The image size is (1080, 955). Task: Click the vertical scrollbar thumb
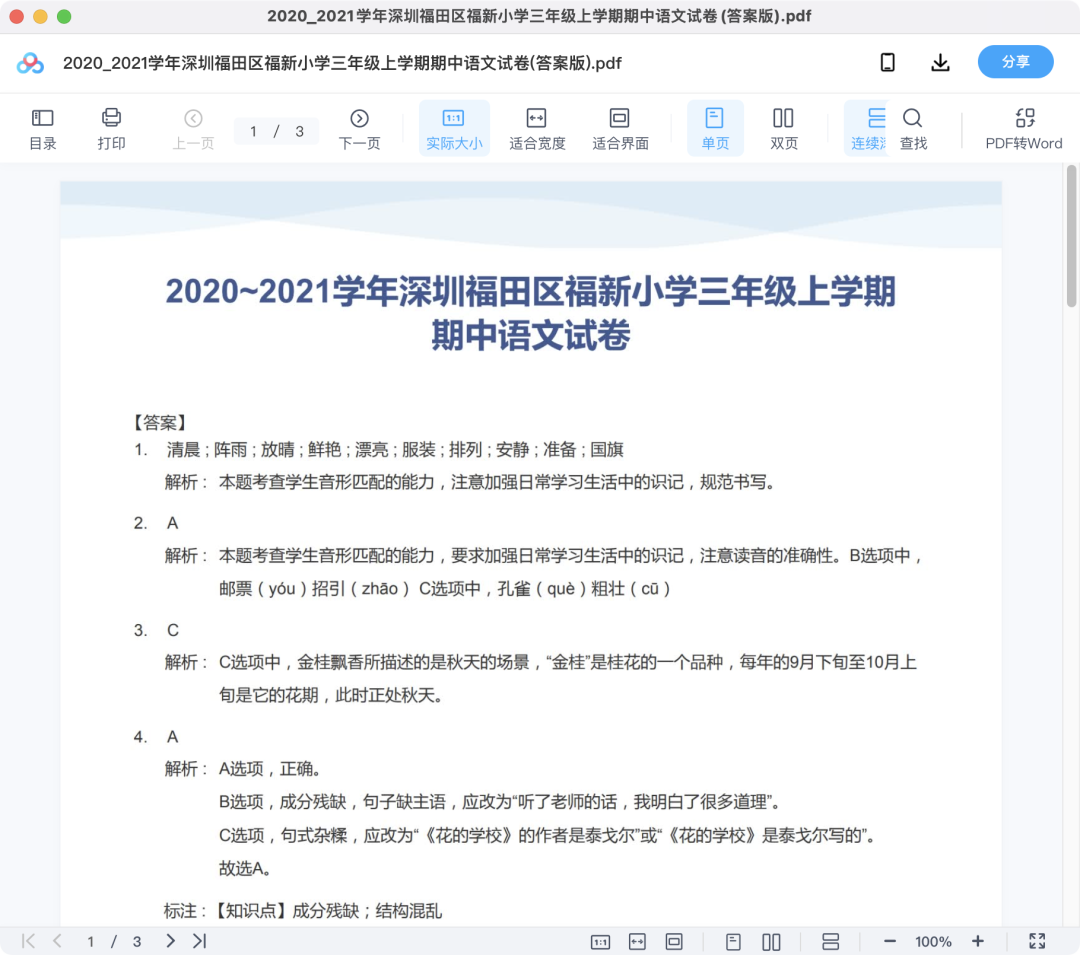coord(1071,235)
